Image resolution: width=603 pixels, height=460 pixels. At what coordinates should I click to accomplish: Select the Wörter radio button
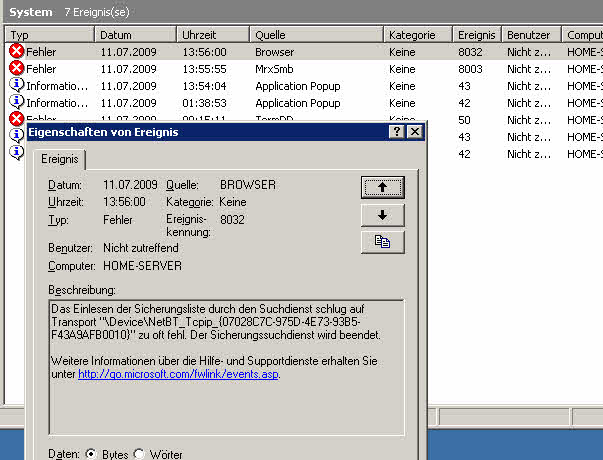coord(139,454)
